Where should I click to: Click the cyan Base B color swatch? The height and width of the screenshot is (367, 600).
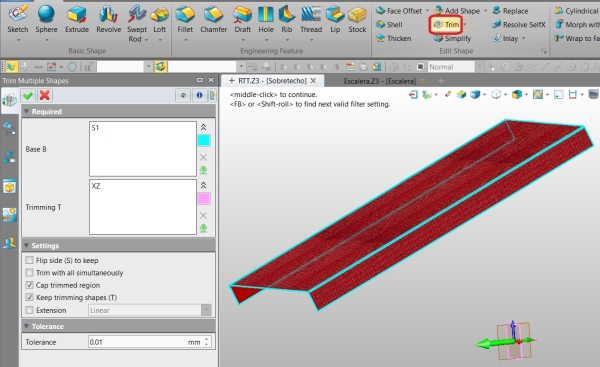tap(204, 140)
